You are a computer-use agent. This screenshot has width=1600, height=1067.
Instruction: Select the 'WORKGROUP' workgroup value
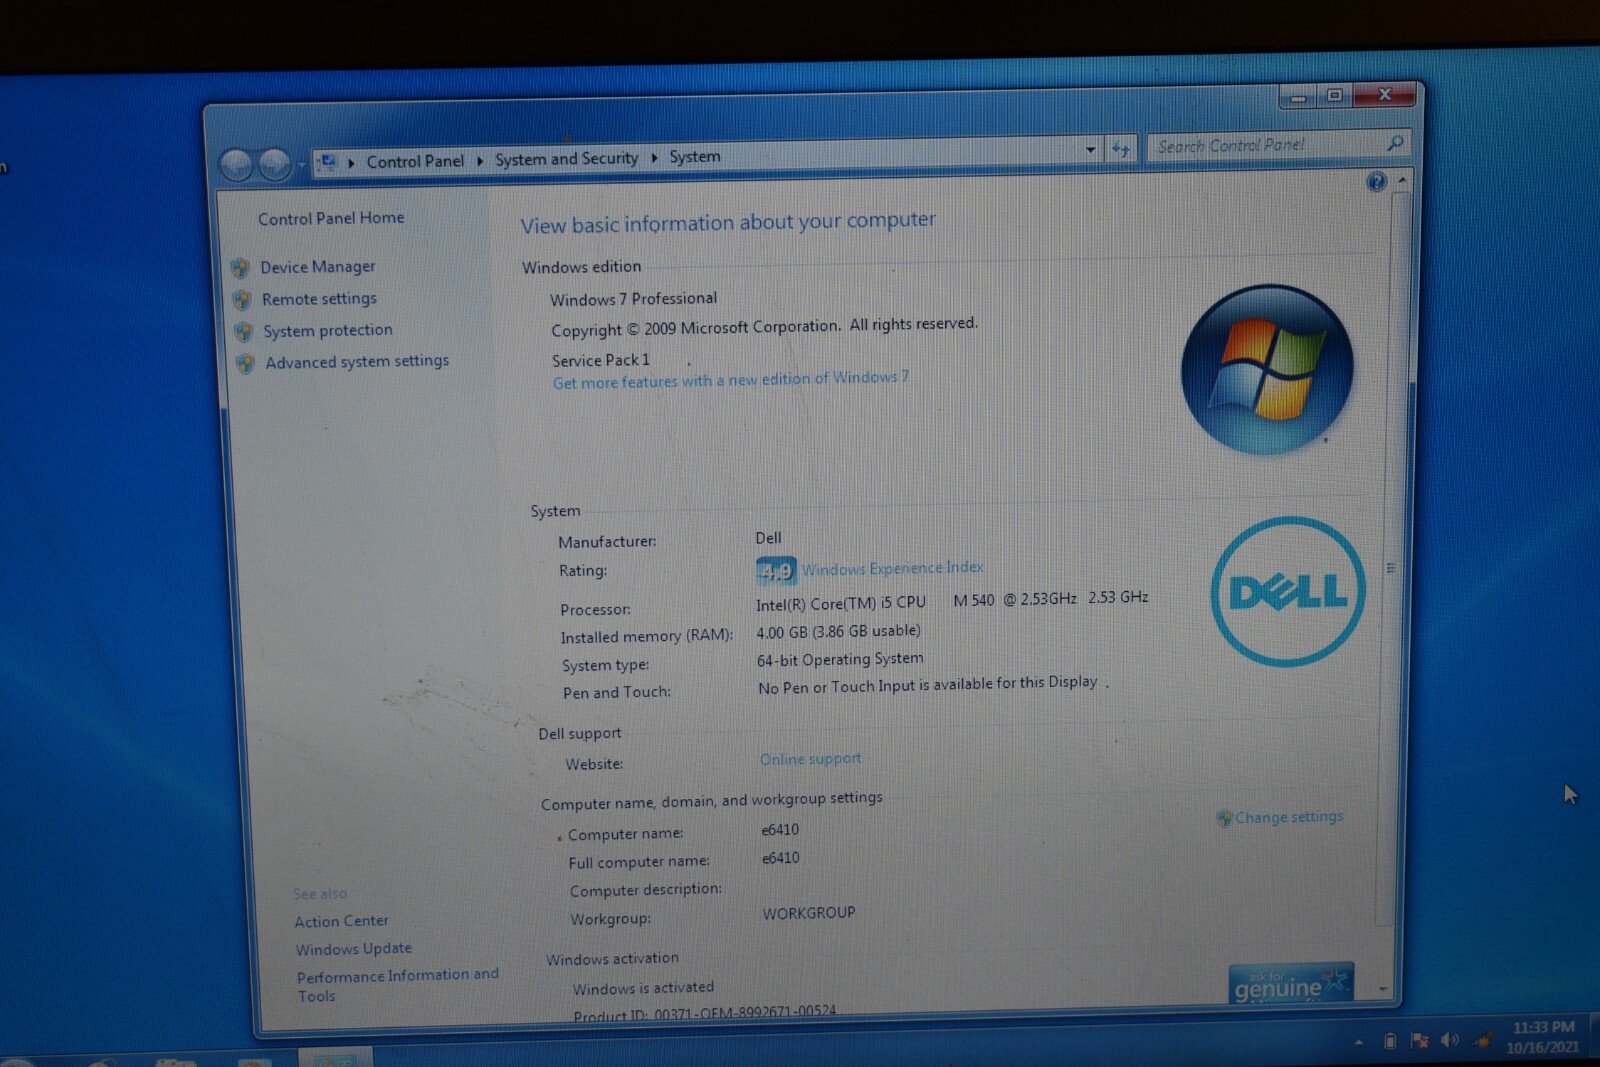809,913
